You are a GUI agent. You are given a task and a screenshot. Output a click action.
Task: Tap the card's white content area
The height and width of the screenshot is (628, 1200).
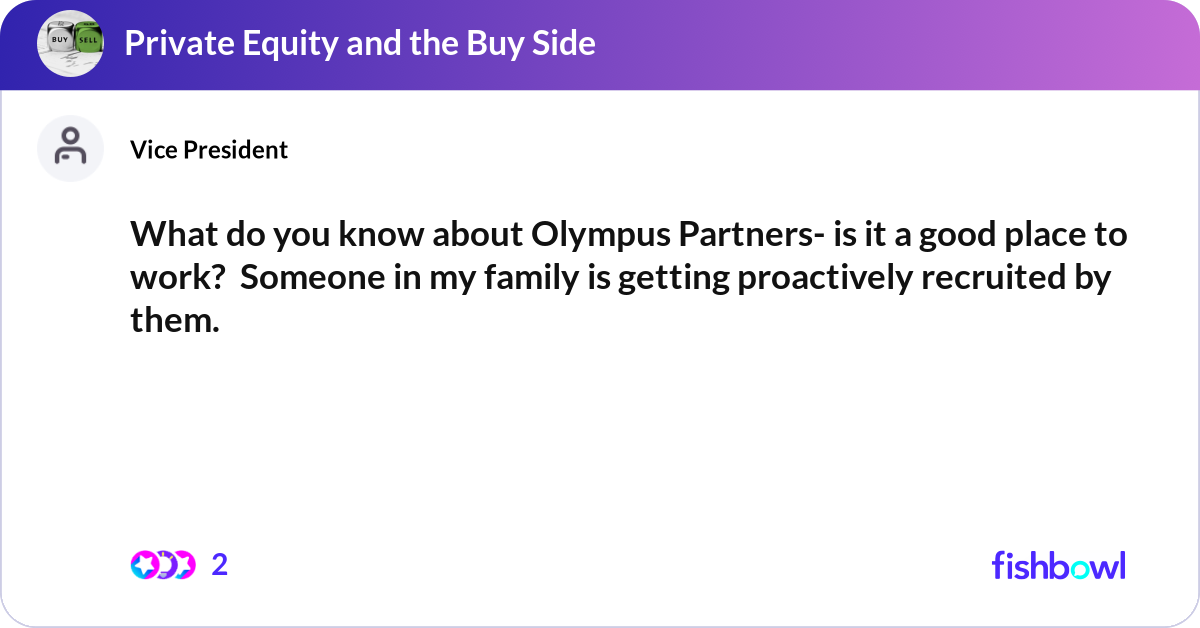(x=600, y=430)
